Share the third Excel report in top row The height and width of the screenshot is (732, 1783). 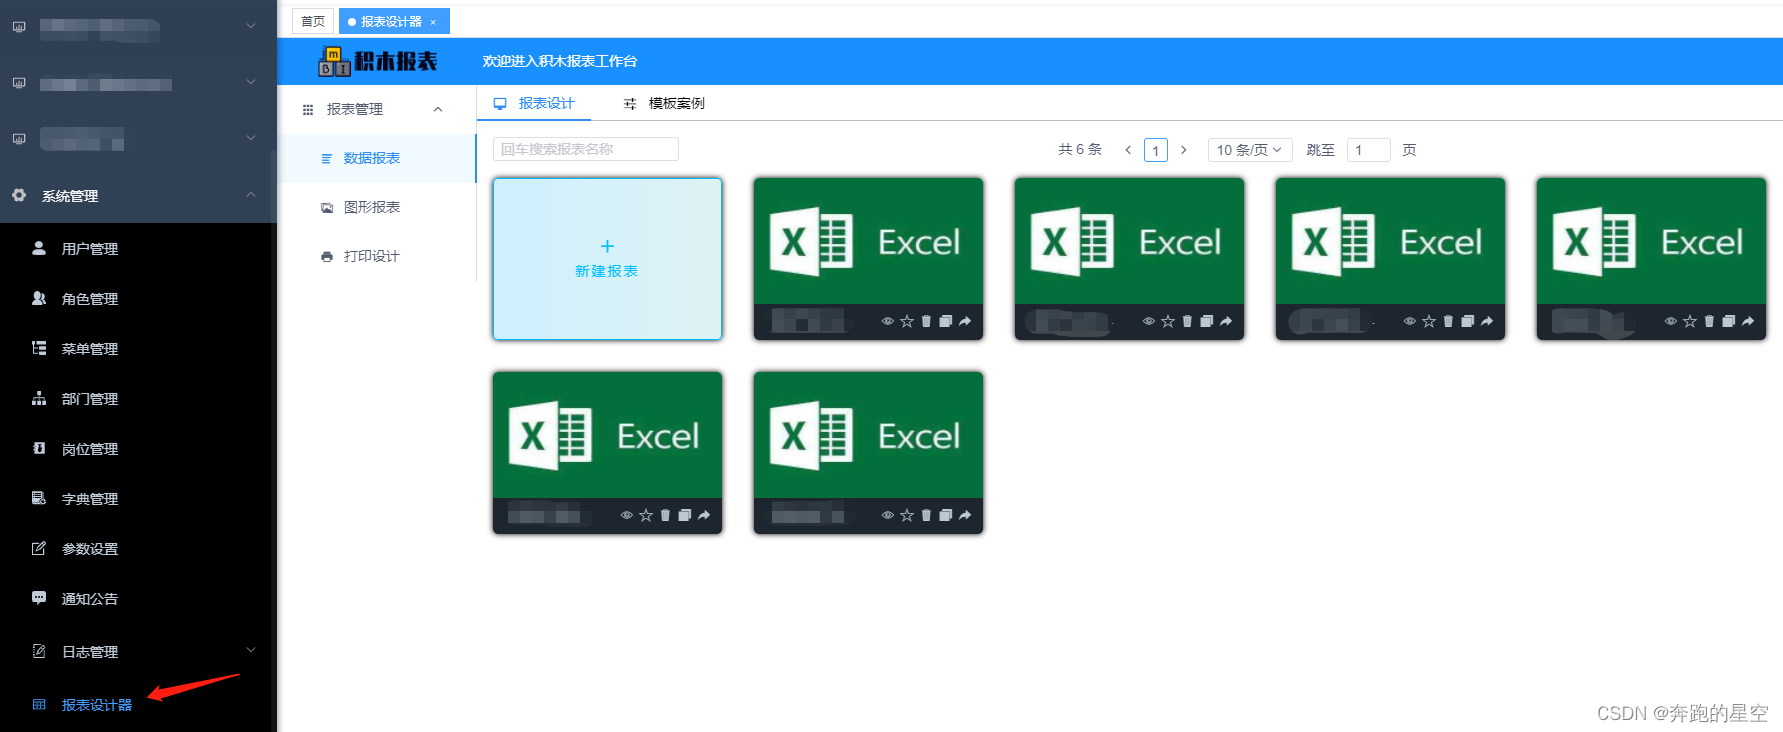(x=1487, y=321)
